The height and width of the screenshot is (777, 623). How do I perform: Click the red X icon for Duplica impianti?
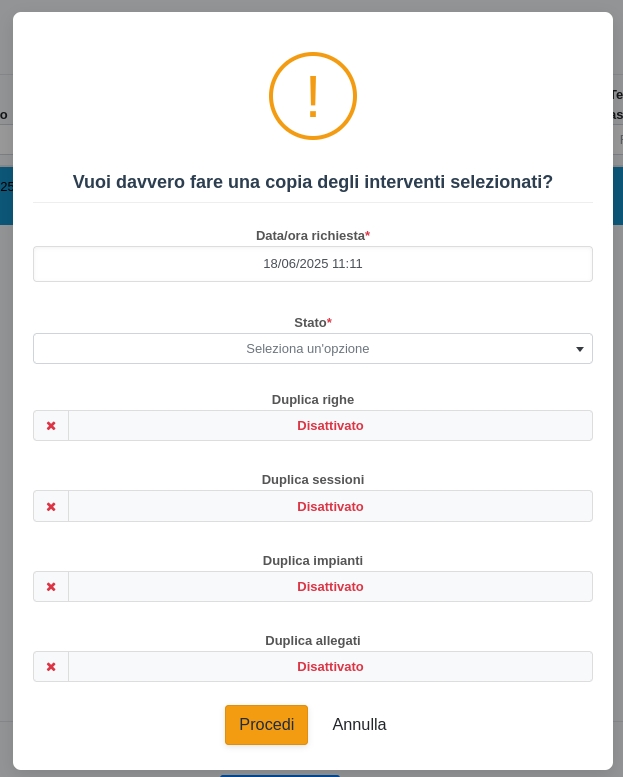(x=51, y=587)
